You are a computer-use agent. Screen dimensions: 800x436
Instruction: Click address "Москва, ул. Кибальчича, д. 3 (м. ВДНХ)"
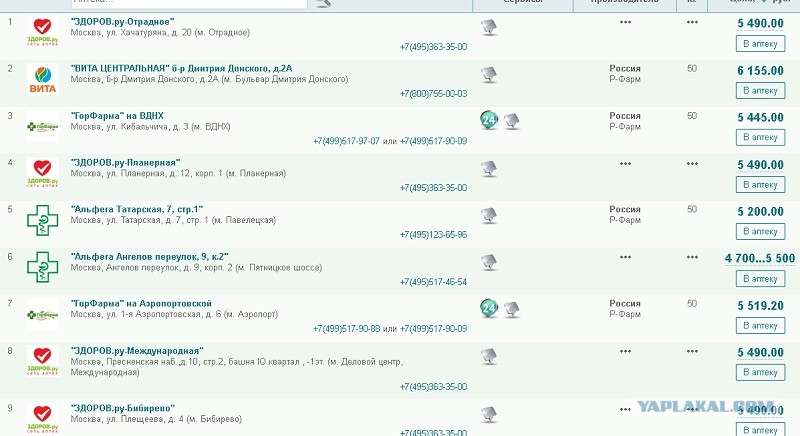[151, 126]
